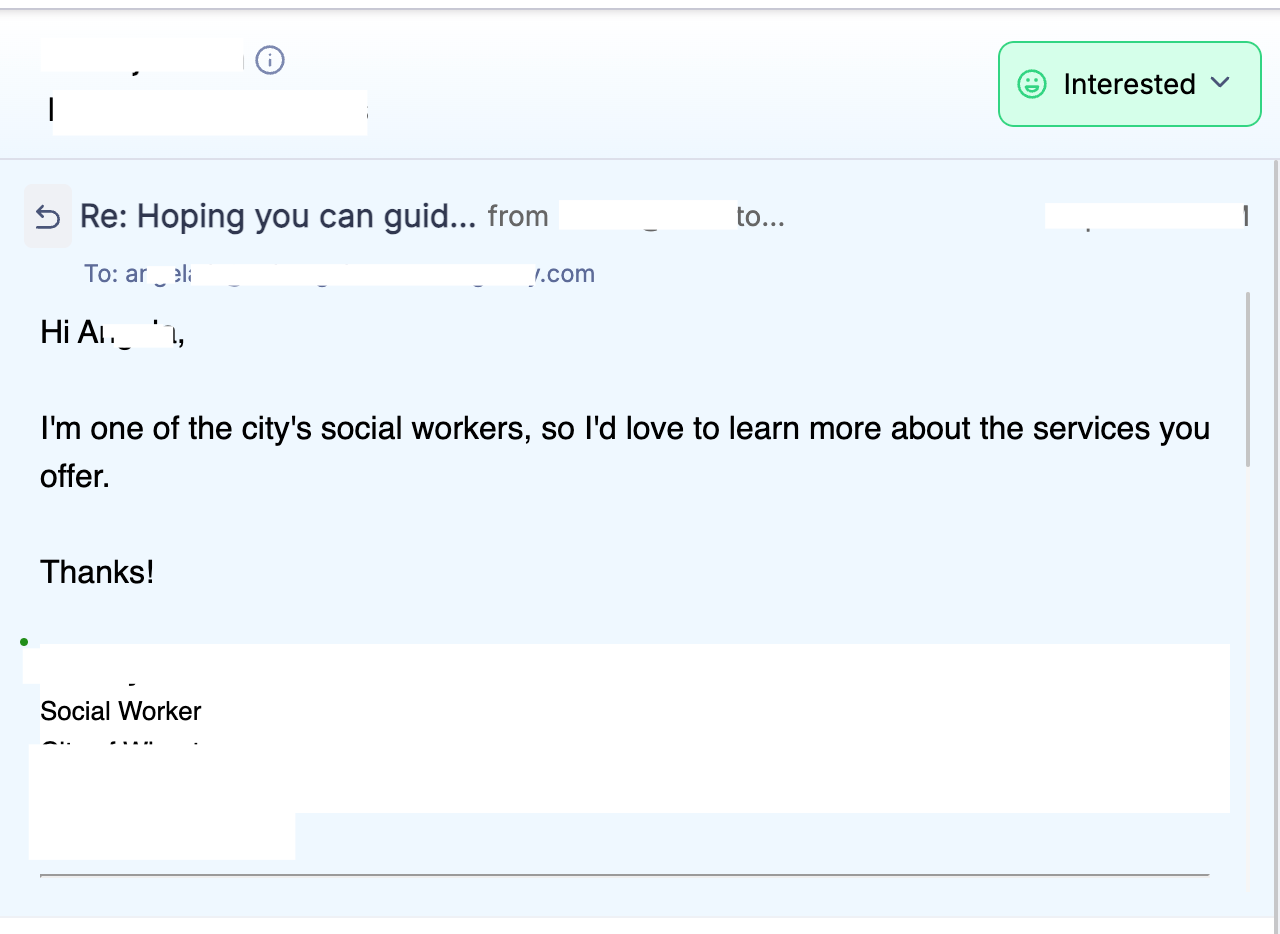Click the sentence about city's social workers
Screen dimensions: 1280x934
[624, 428]
